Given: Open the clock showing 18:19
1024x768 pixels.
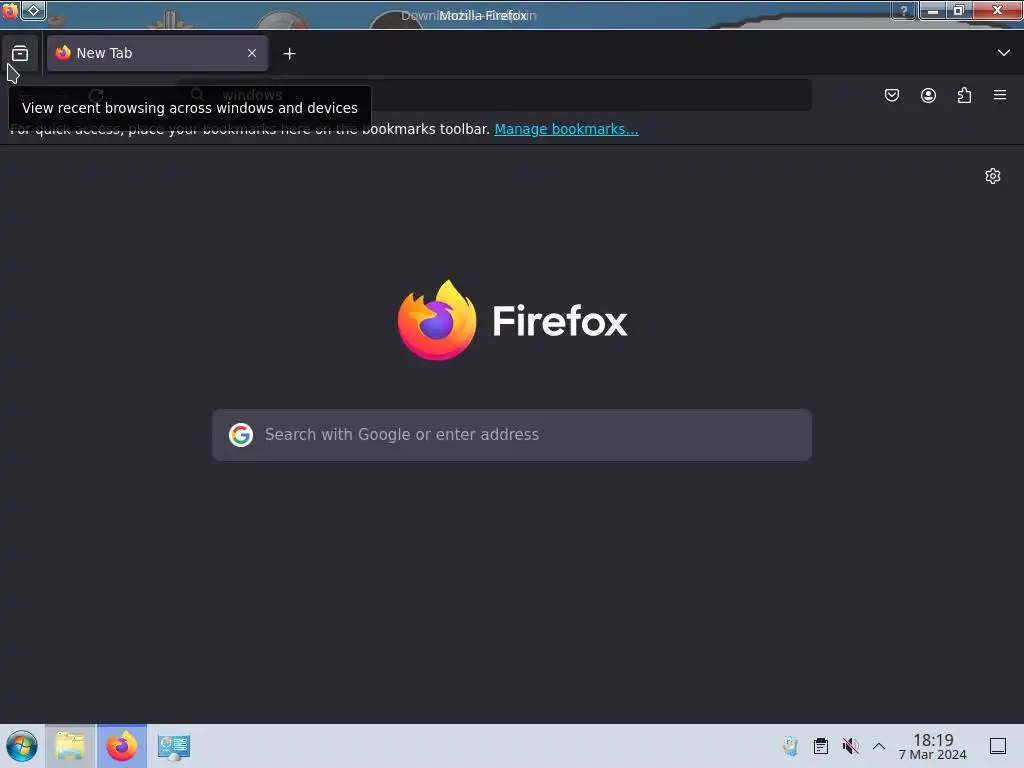Looking at the screenshot, I should [x=933, y=746].
